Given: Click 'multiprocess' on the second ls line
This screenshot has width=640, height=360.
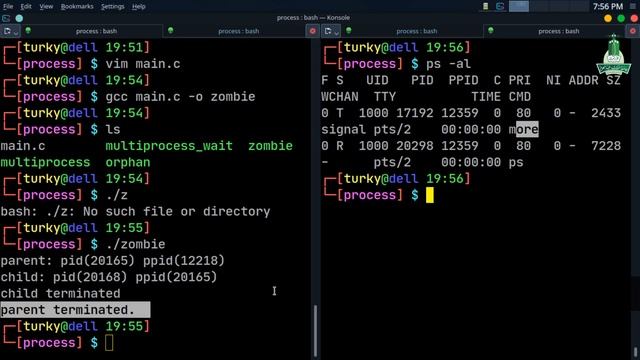Looking at the screenshot, I should tap(45, 162).
